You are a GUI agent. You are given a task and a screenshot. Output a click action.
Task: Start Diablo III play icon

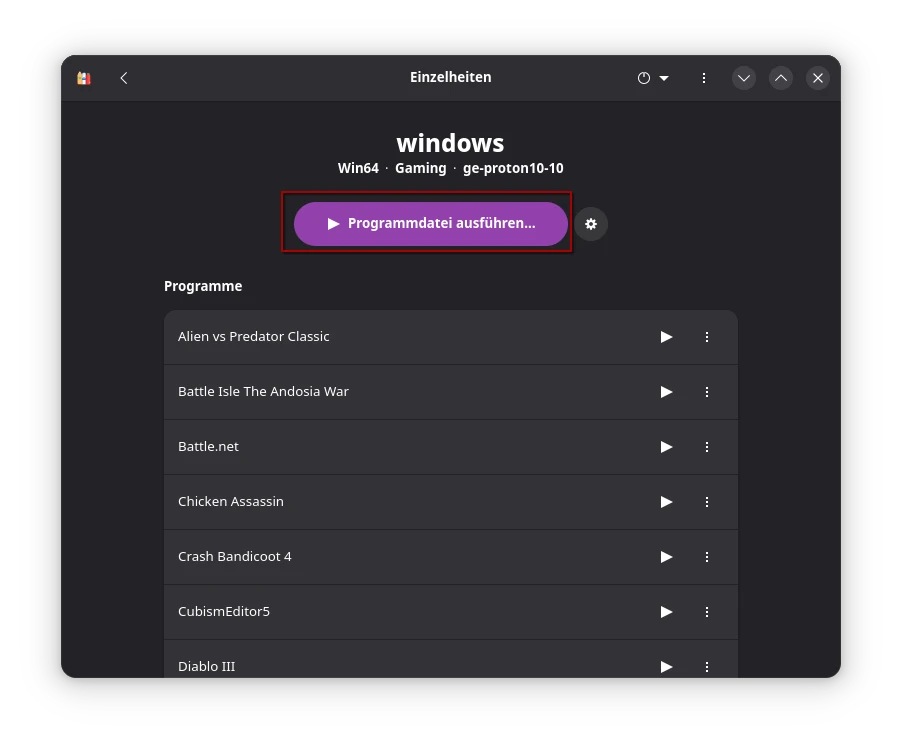666,666
